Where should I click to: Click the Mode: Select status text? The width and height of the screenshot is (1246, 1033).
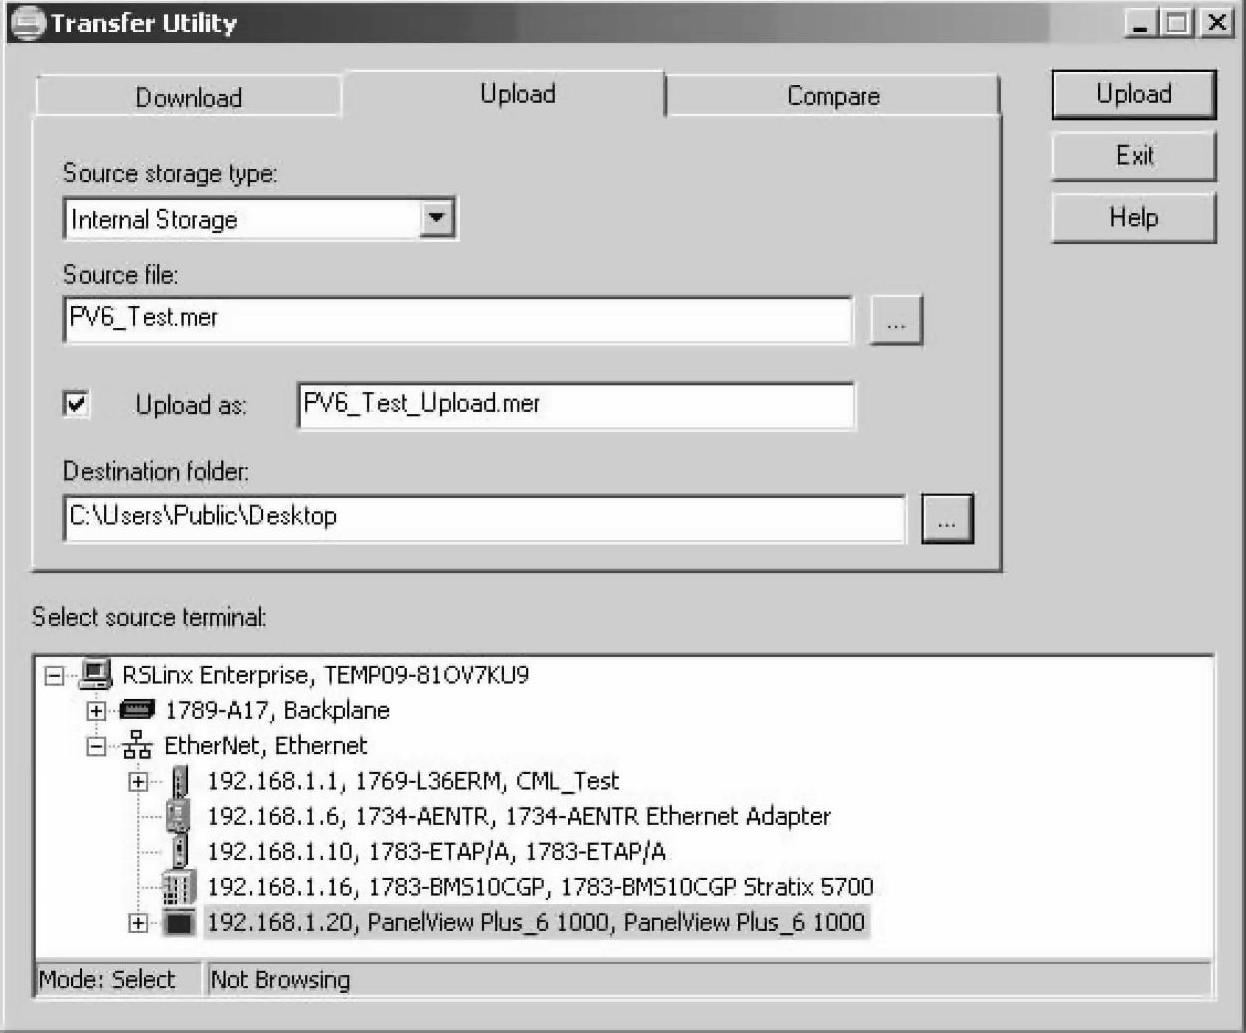point(107,979)
